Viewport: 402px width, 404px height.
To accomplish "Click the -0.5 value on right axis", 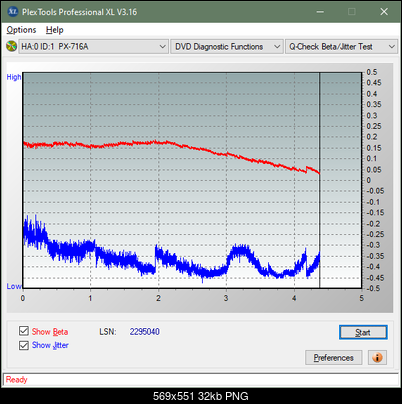I will tap(373, 288).
